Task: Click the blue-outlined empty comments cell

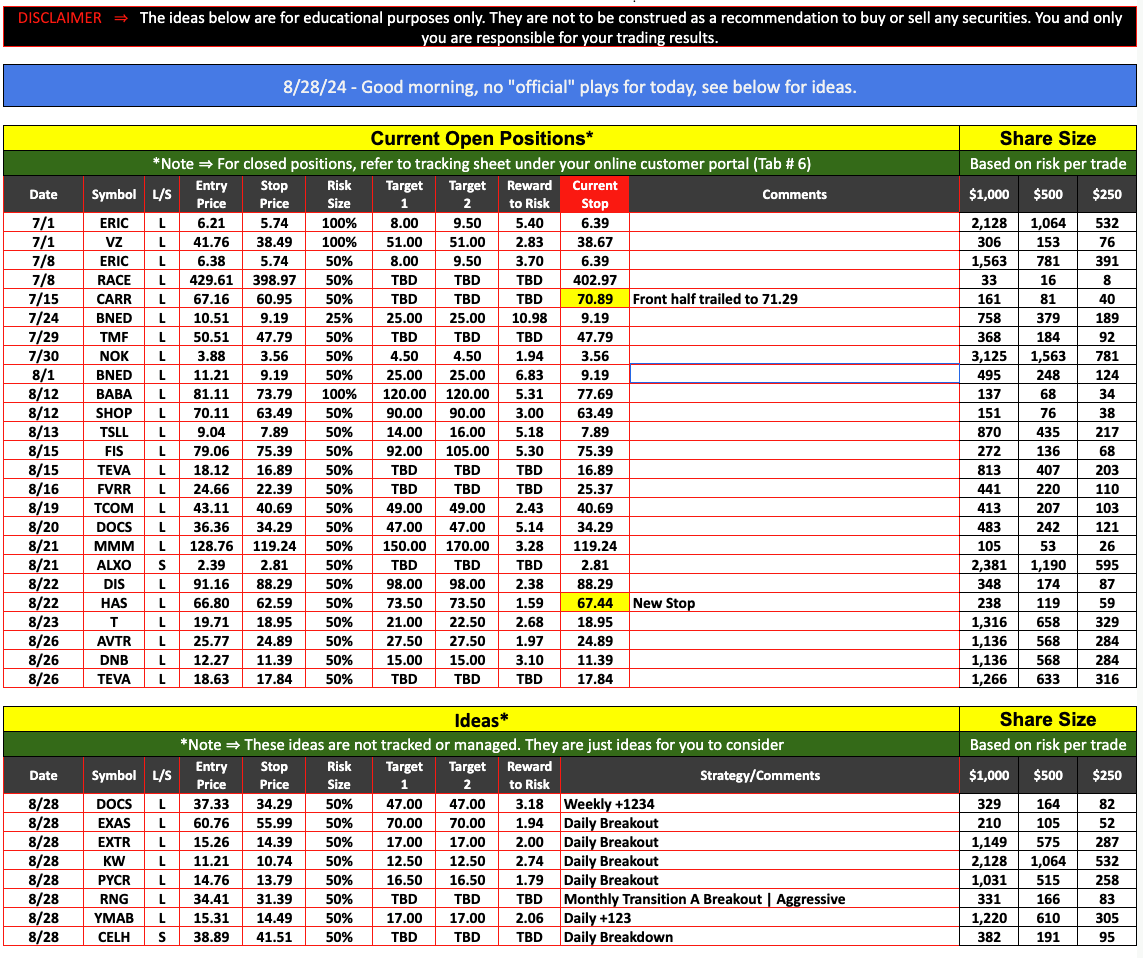Action: (794, 375)
